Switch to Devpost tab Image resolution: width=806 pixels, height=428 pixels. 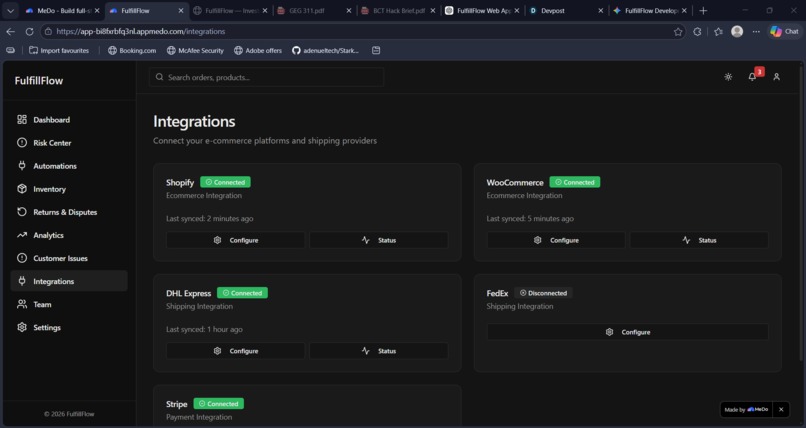click(x=565, y=10)
